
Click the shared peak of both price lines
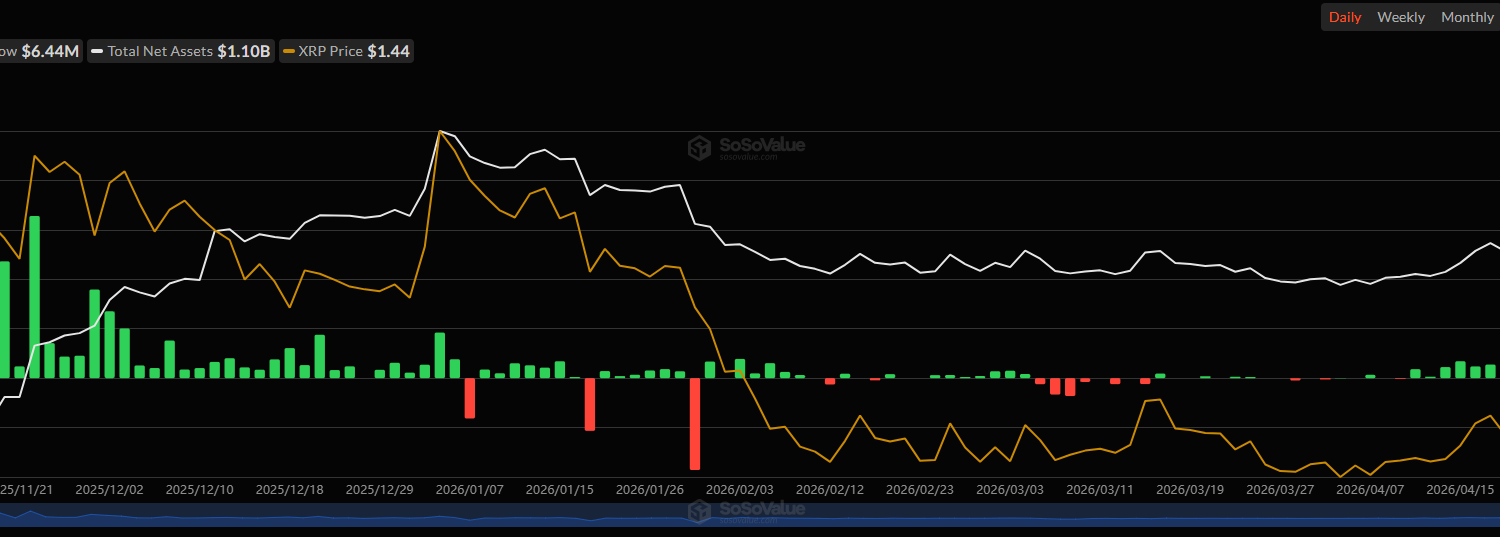(440, 131)
